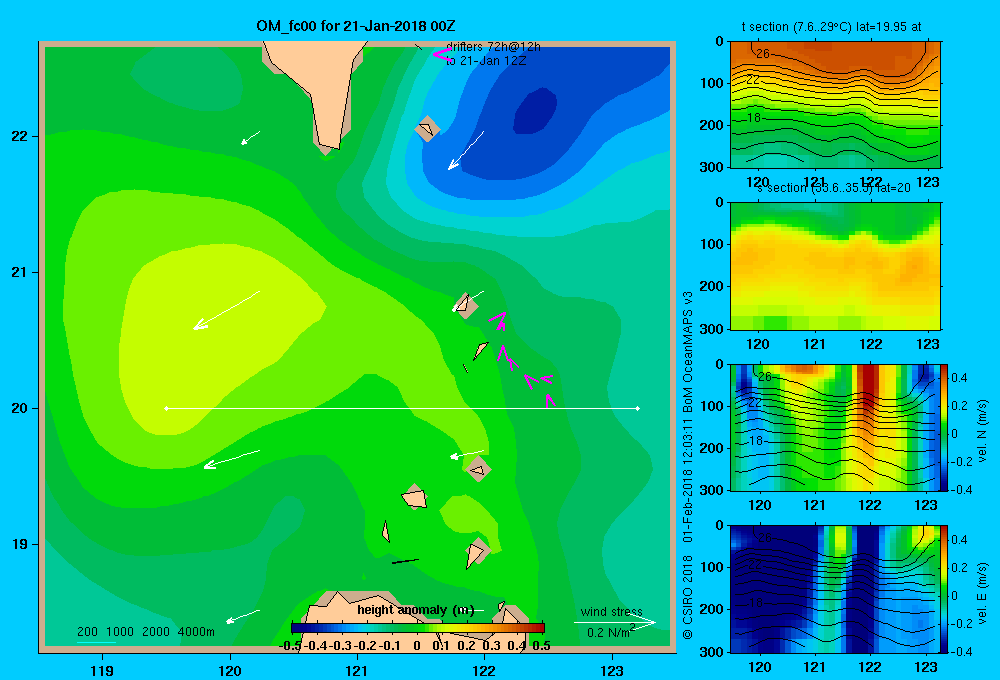The width and height of the screenshot is (1000, 680).
Task: Click the large white wind arrow inside yellow region
Action: pos(226,311)
